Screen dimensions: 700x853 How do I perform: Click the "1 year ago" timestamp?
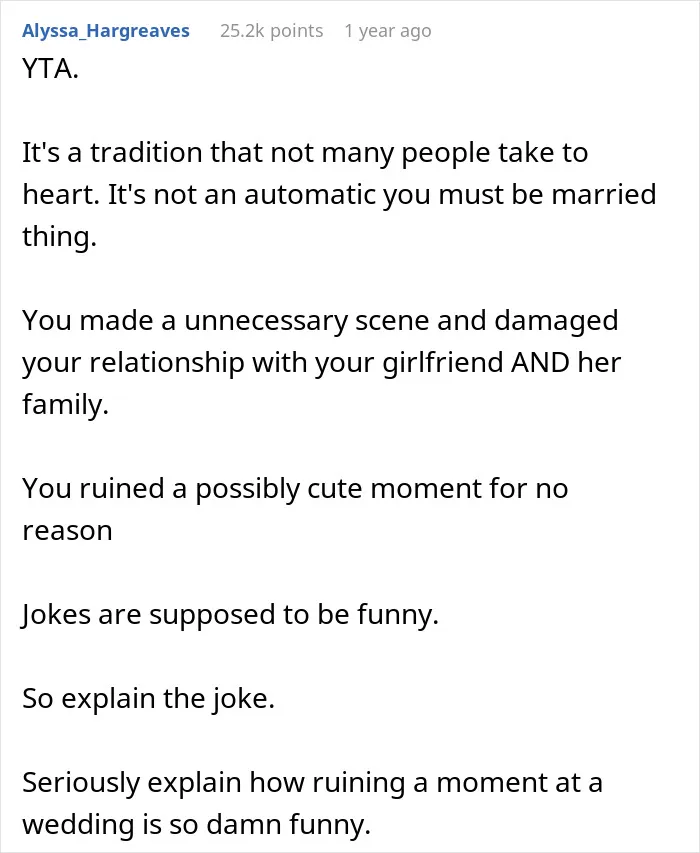(387, 31)
